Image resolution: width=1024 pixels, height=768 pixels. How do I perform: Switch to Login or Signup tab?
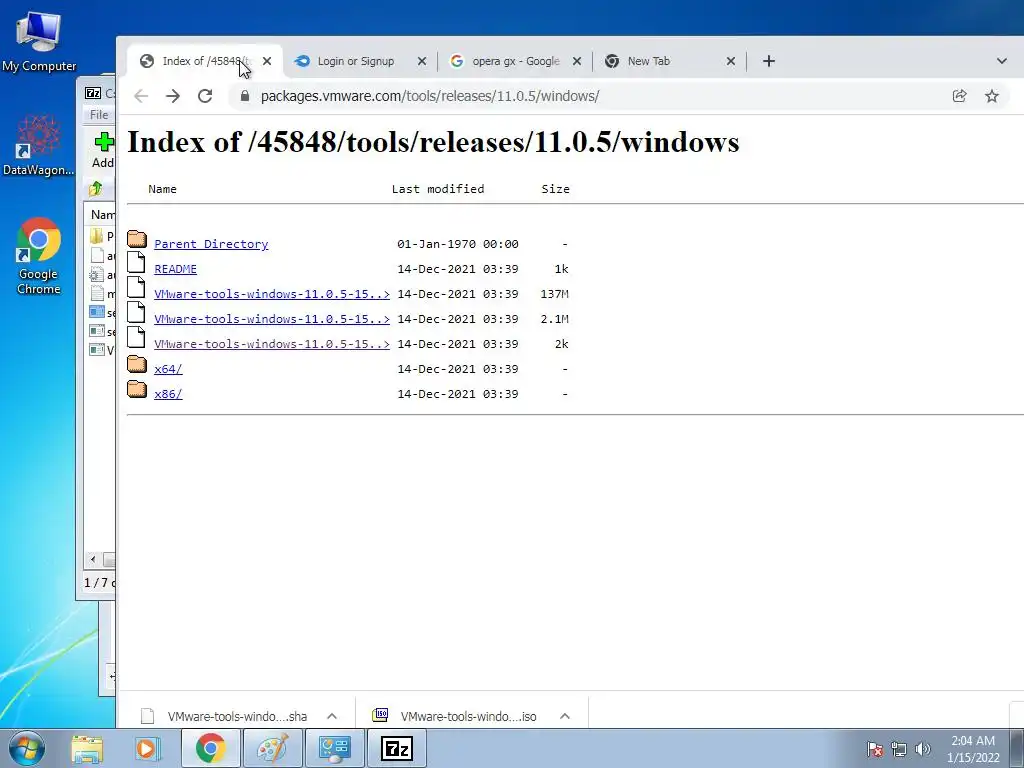coord(356,61)
